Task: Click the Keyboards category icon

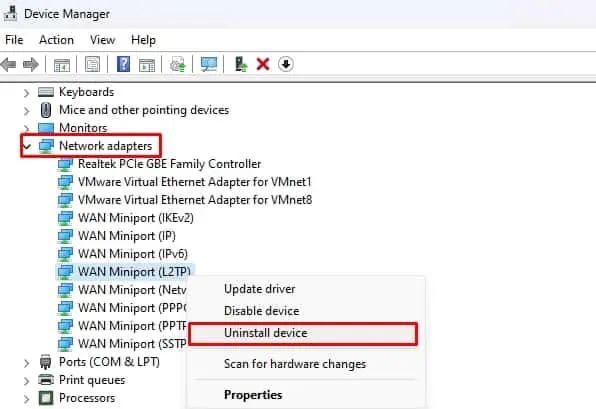Action: (x=46, y=92)
